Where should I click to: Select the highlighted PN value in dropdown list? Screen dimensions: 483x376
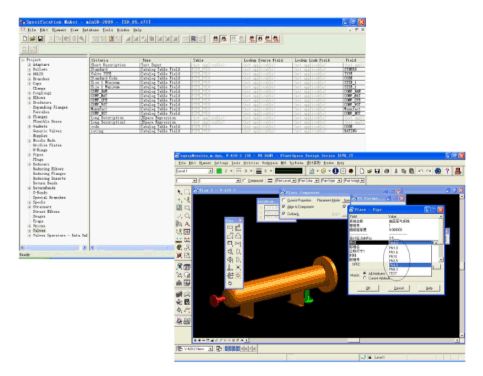(x=410, y=265)
